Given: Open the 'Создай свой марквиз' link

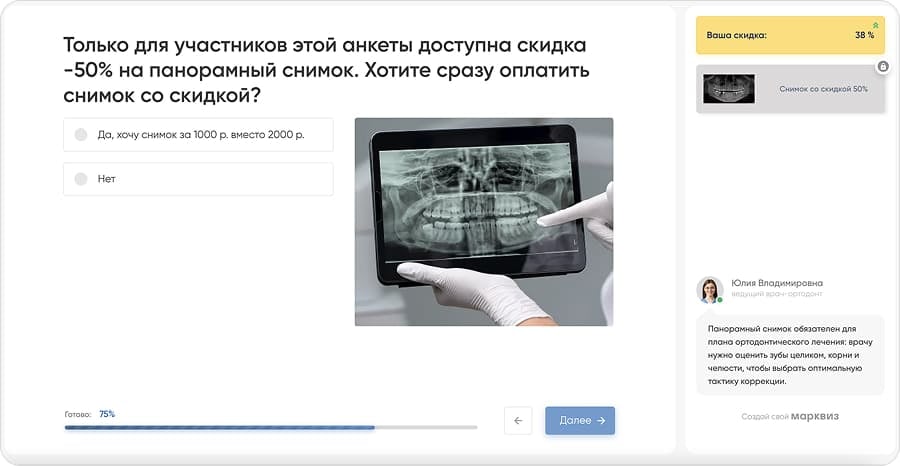Looking at the screenshot, I should (790, 417).
